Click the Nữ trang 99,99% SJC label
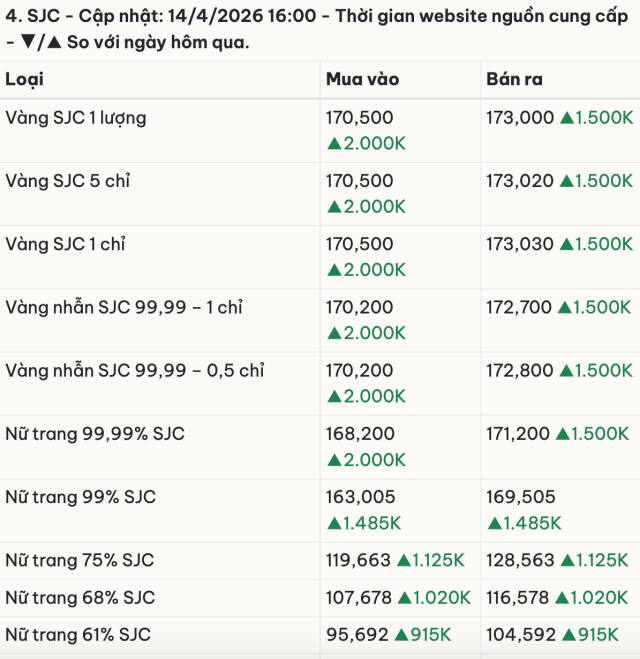 pos(95,434)
